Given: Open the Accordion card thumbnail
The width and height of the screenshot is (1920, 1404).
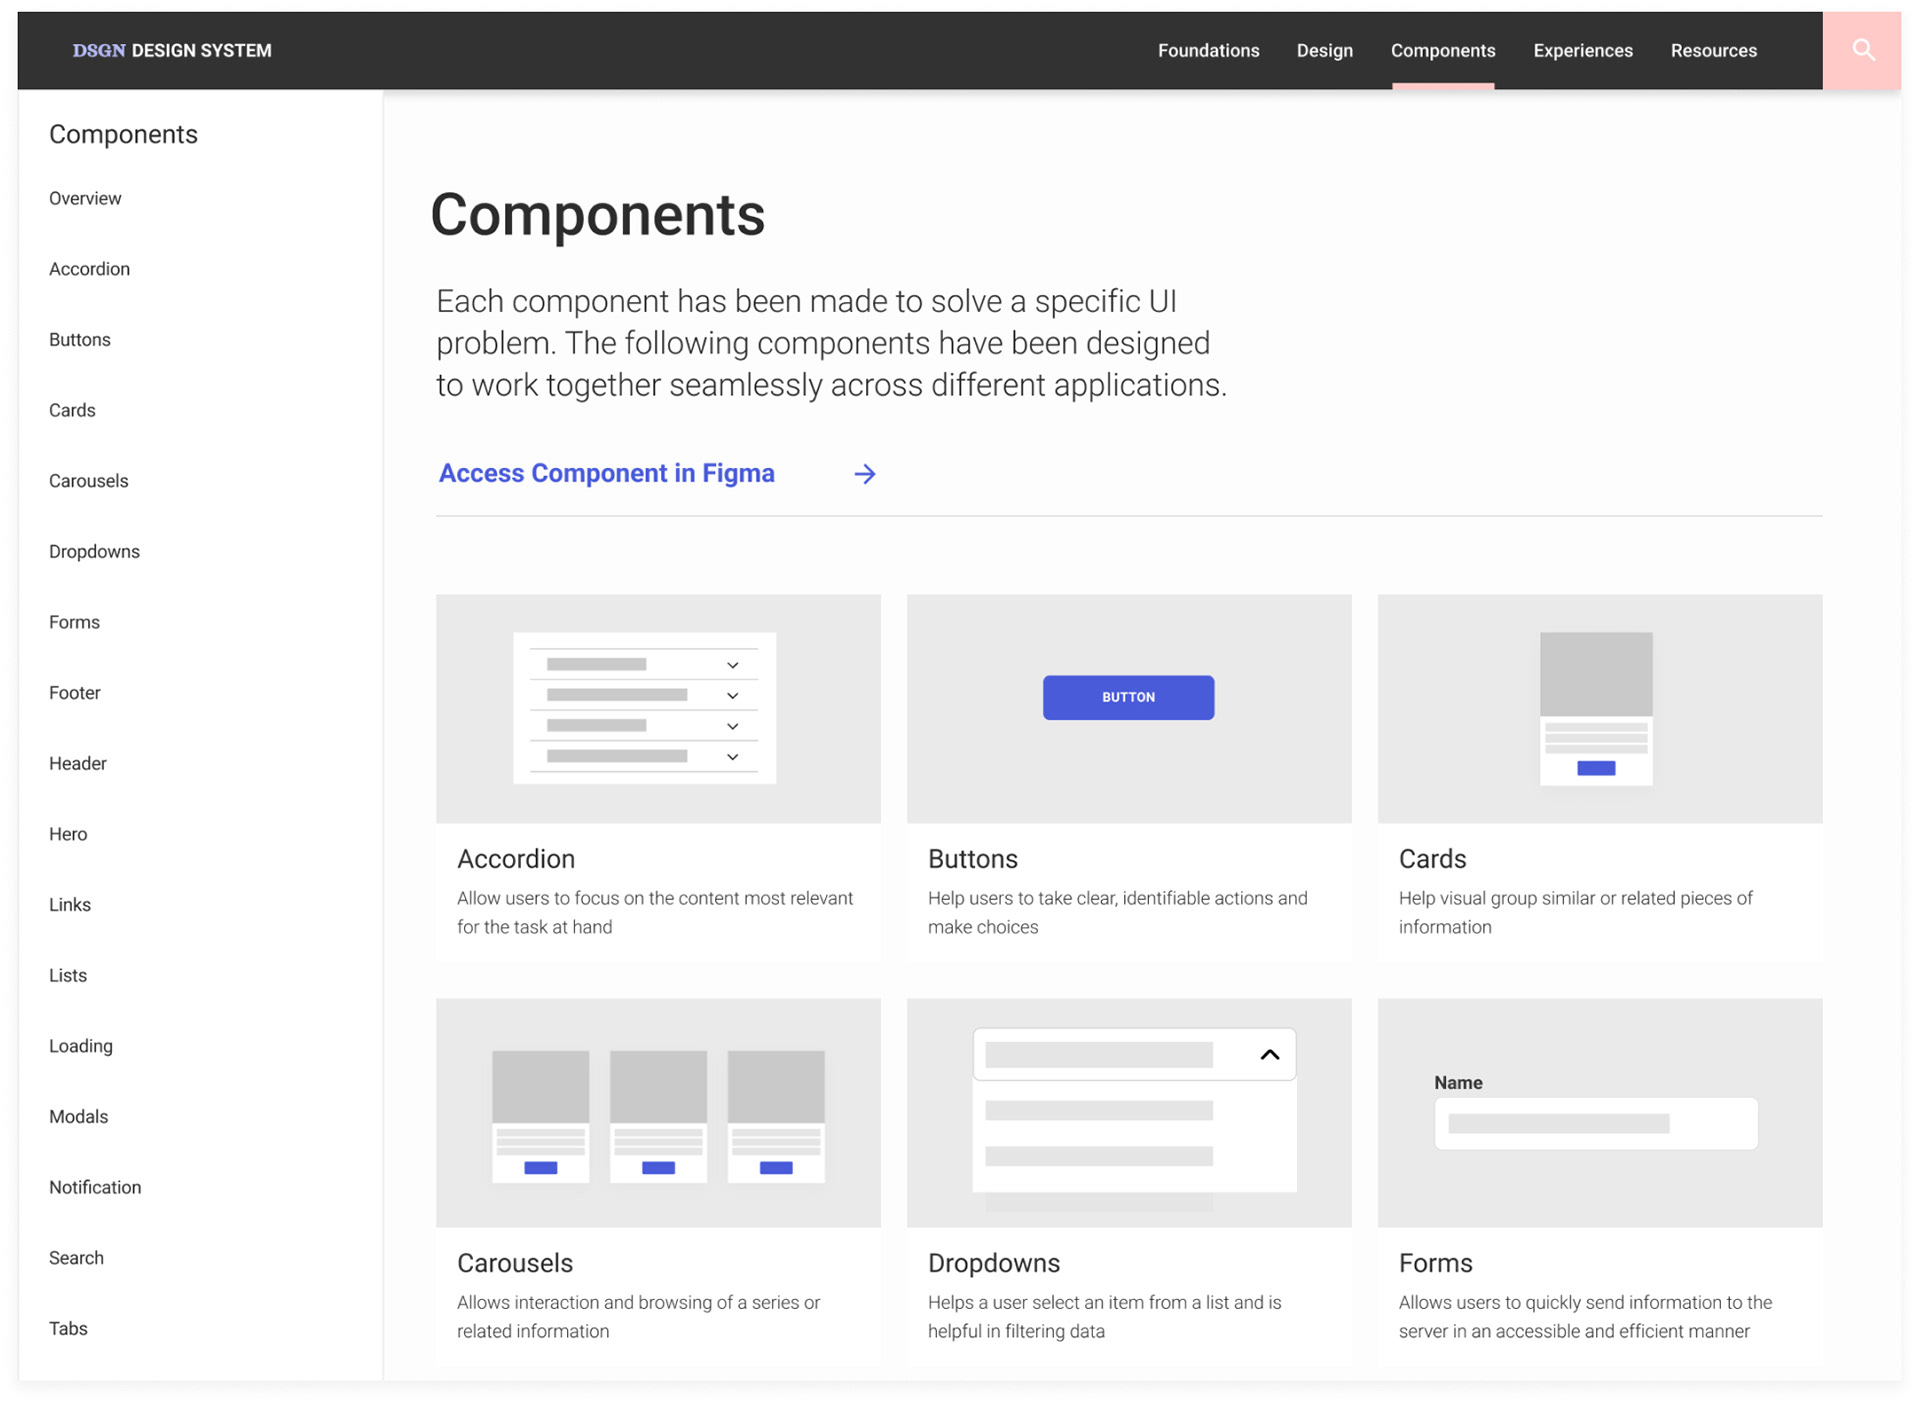Looking at the screenshot, I should click(x=658, y=709).
